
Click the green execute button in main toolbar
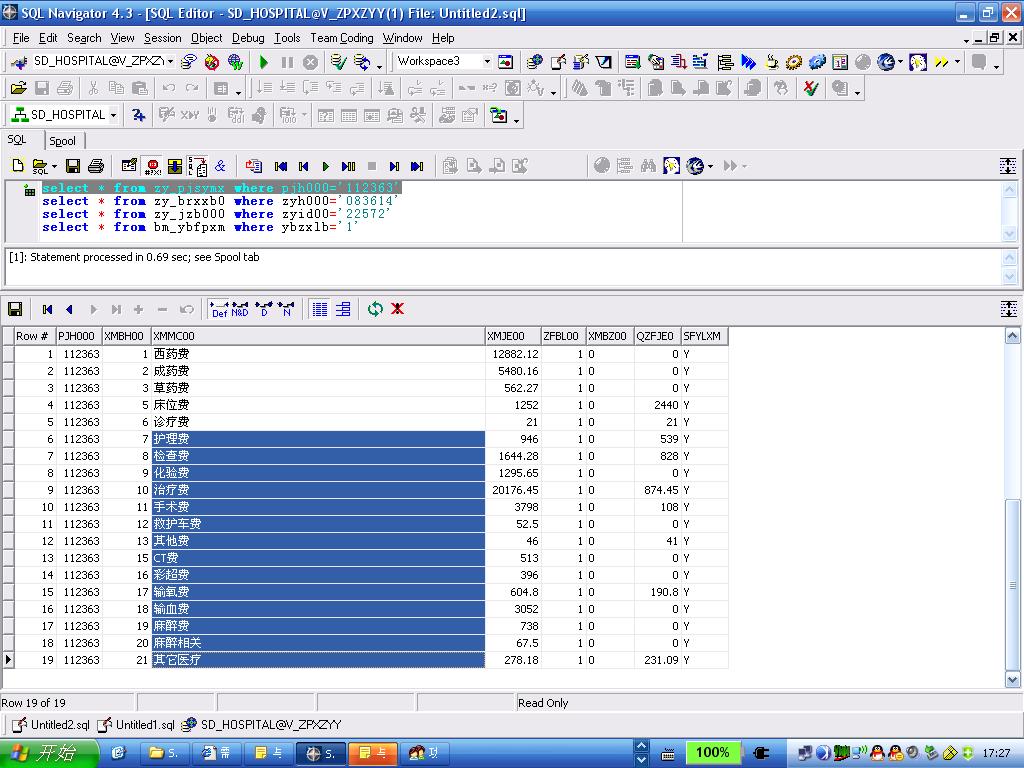click(x=264, y=62)
